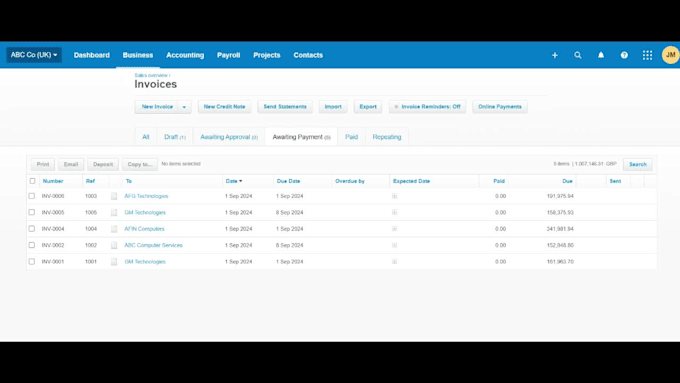Viewport: 680px width, 383px height.
Task: Add expected date for INV-0006
Action: (394, 196)
